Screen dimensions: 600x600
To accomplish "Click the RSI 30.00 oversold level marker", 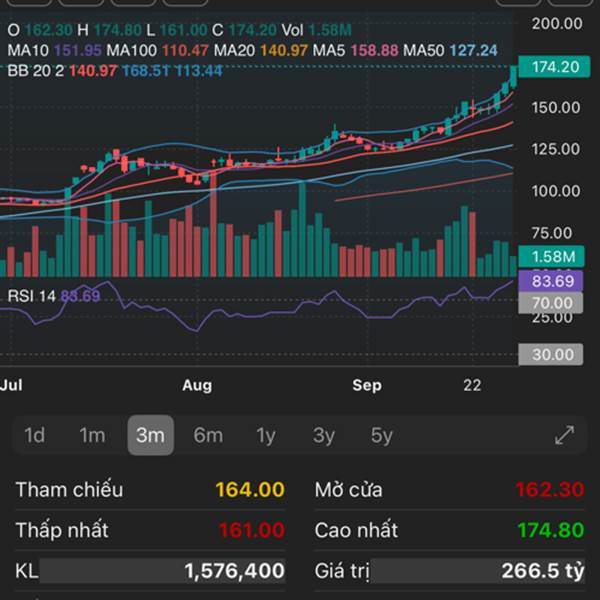I will coord(550,354).
